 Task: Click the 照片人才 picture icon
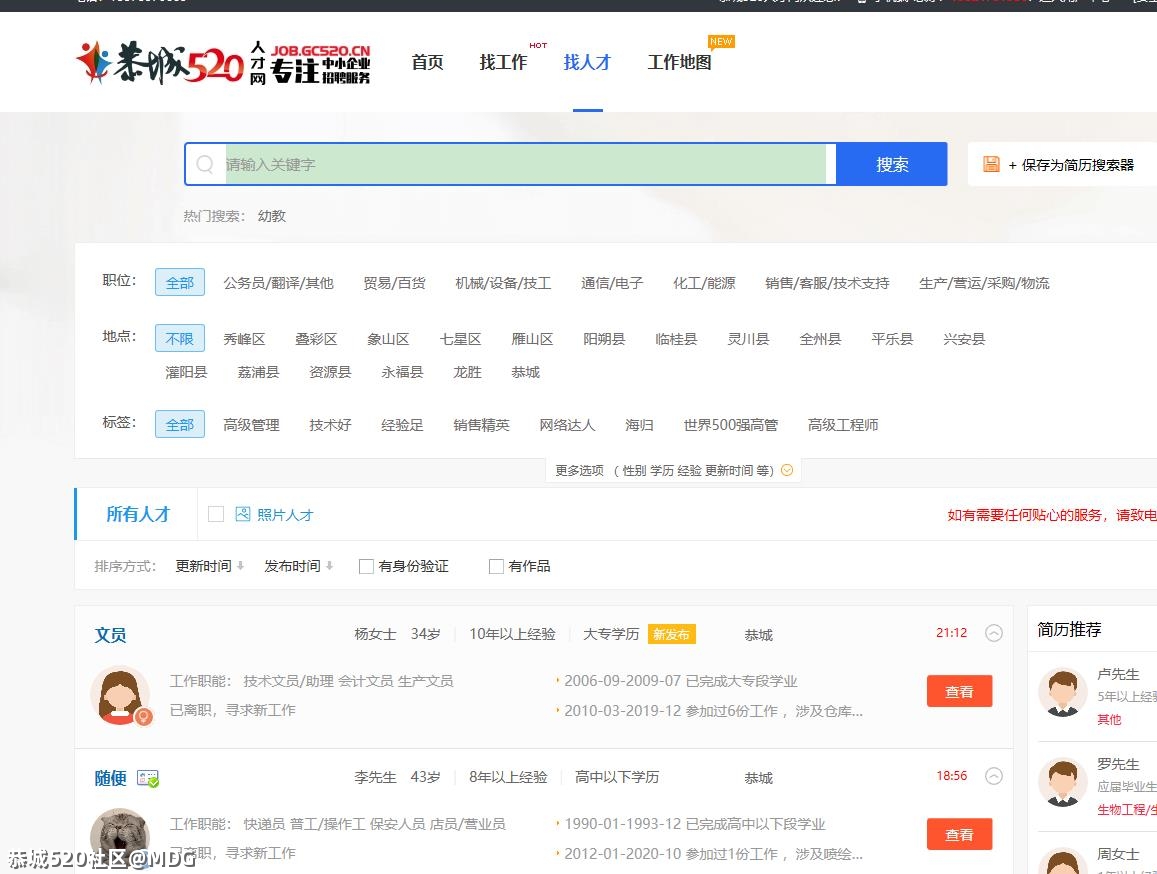coord(243,514)
